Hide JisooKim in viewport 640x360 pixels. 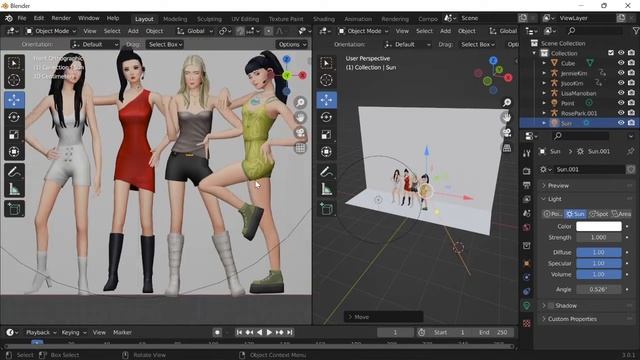(621, 83)
